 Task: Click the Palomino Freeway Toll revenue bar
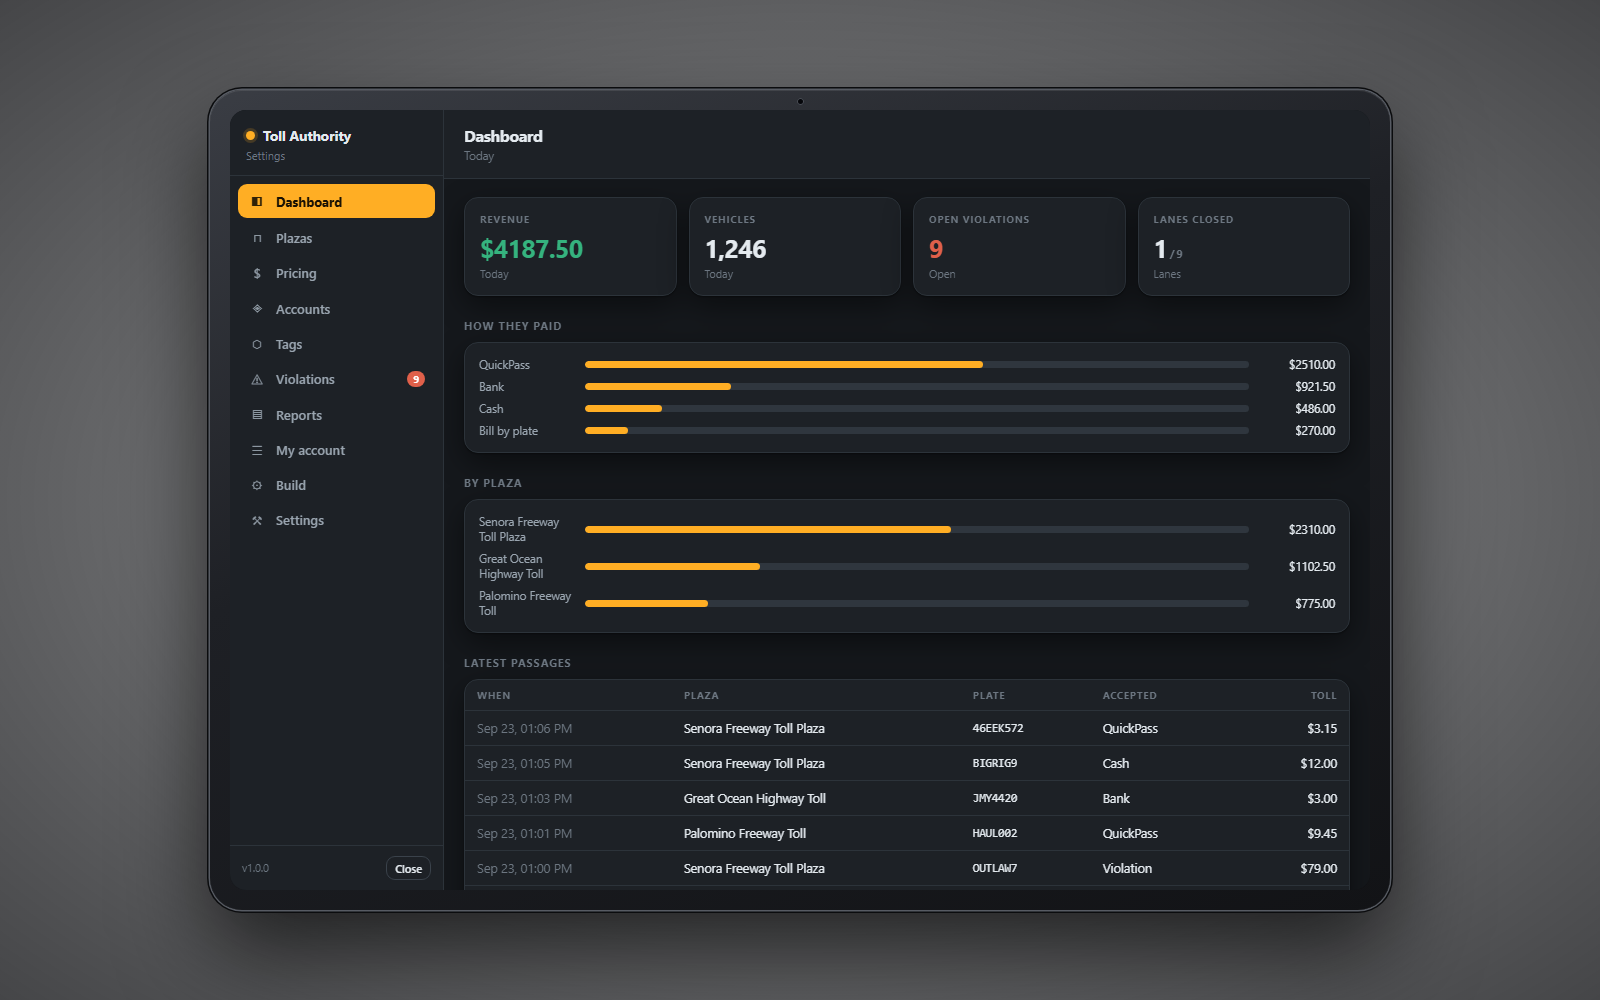click(x=917, y=604)
